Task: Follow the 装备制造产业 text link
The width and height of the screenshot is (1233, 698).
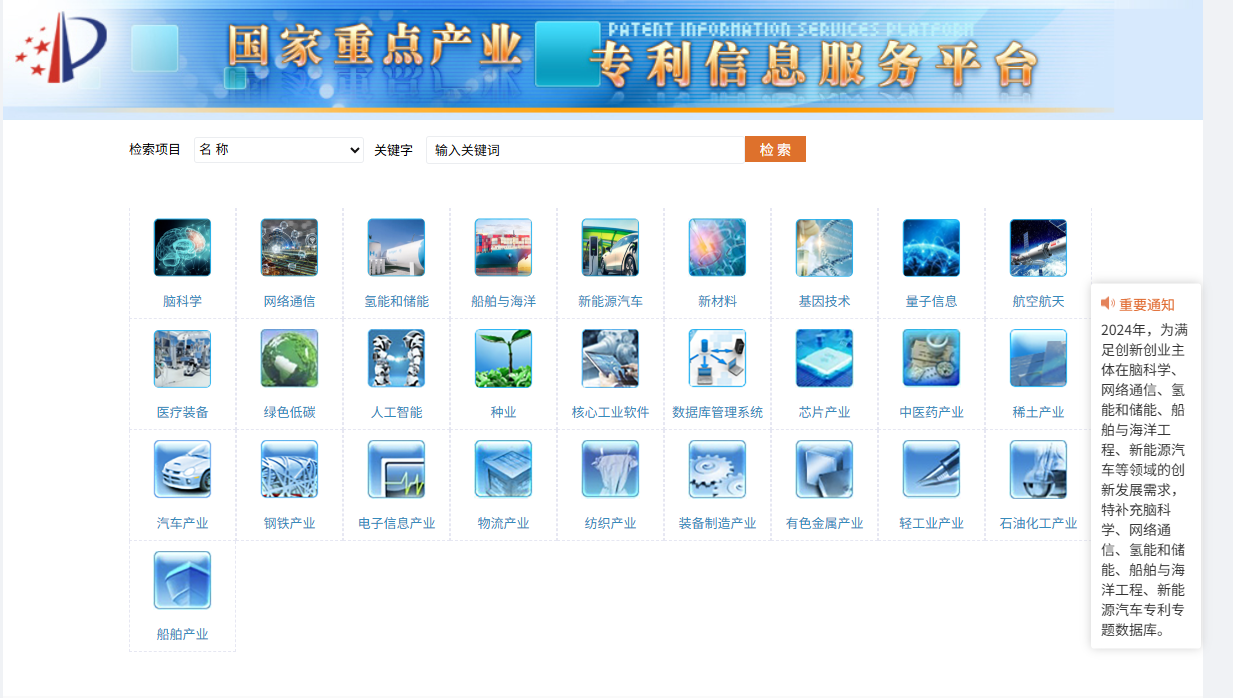Action: (717, 523)
